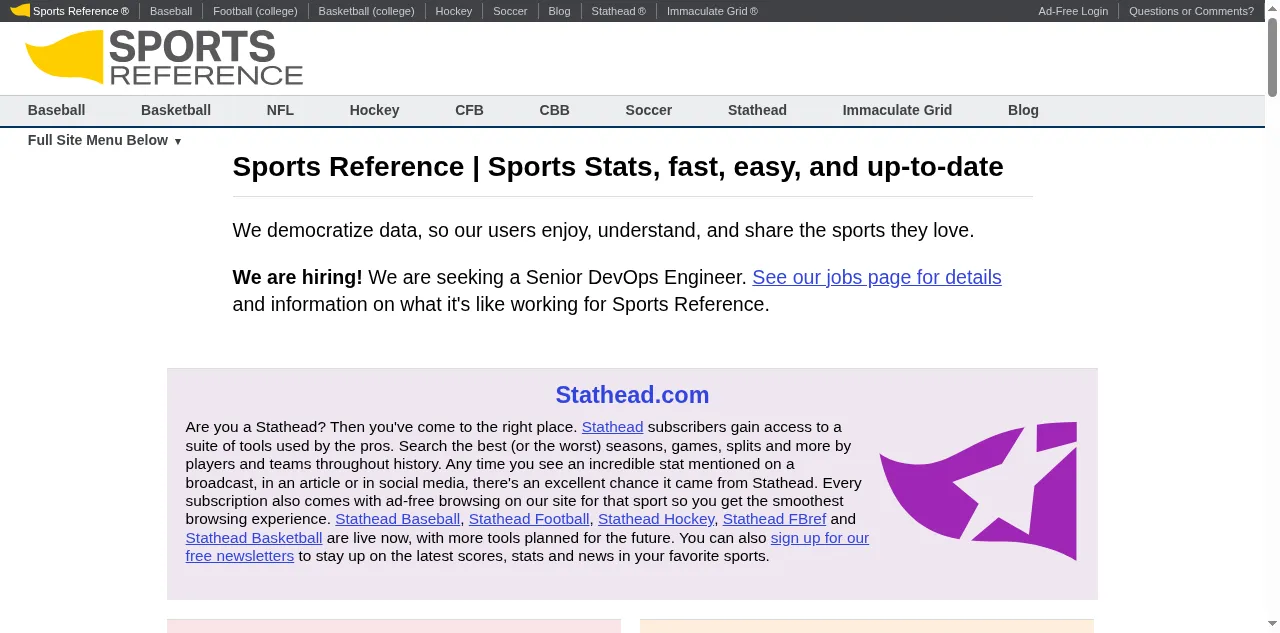
Task: Select the NFL navigation tab
Action: (x=280, y=110)
